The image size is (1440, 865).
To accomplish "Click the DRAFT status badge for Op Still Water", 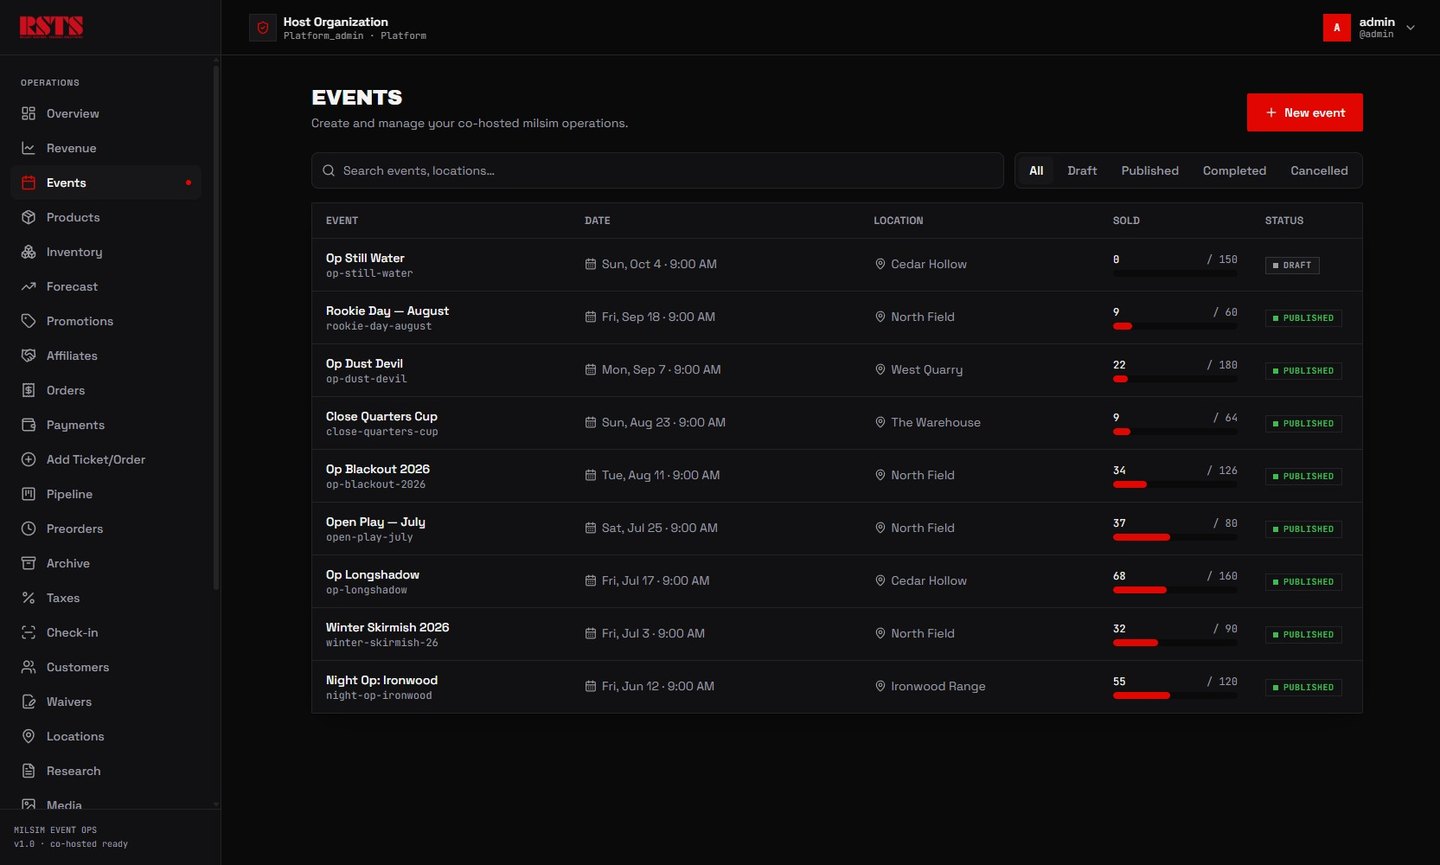I will pos(1292,265).
